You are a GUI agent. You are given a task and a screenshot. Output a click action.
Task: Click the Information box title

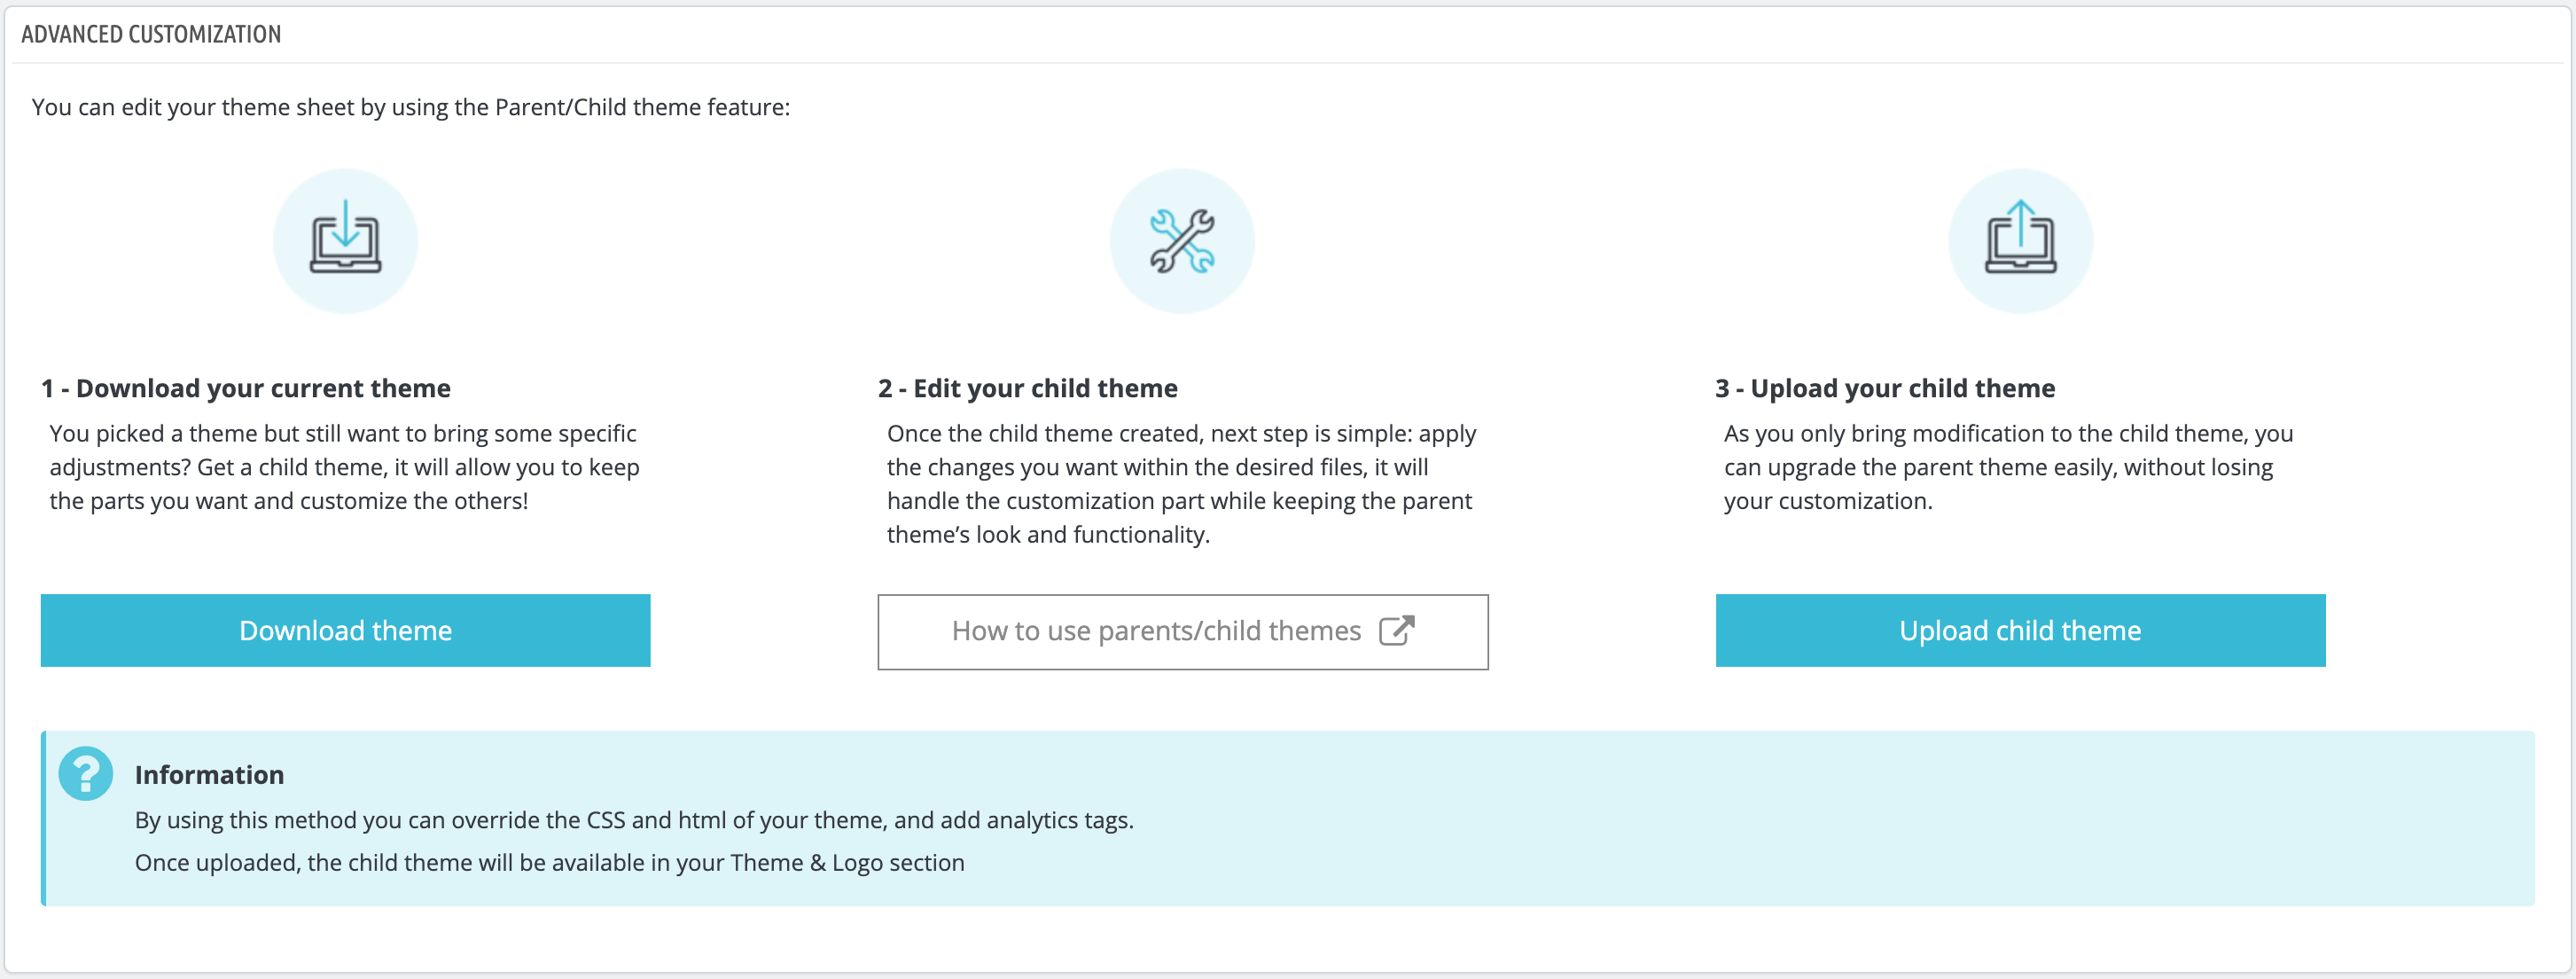point(209,775)
